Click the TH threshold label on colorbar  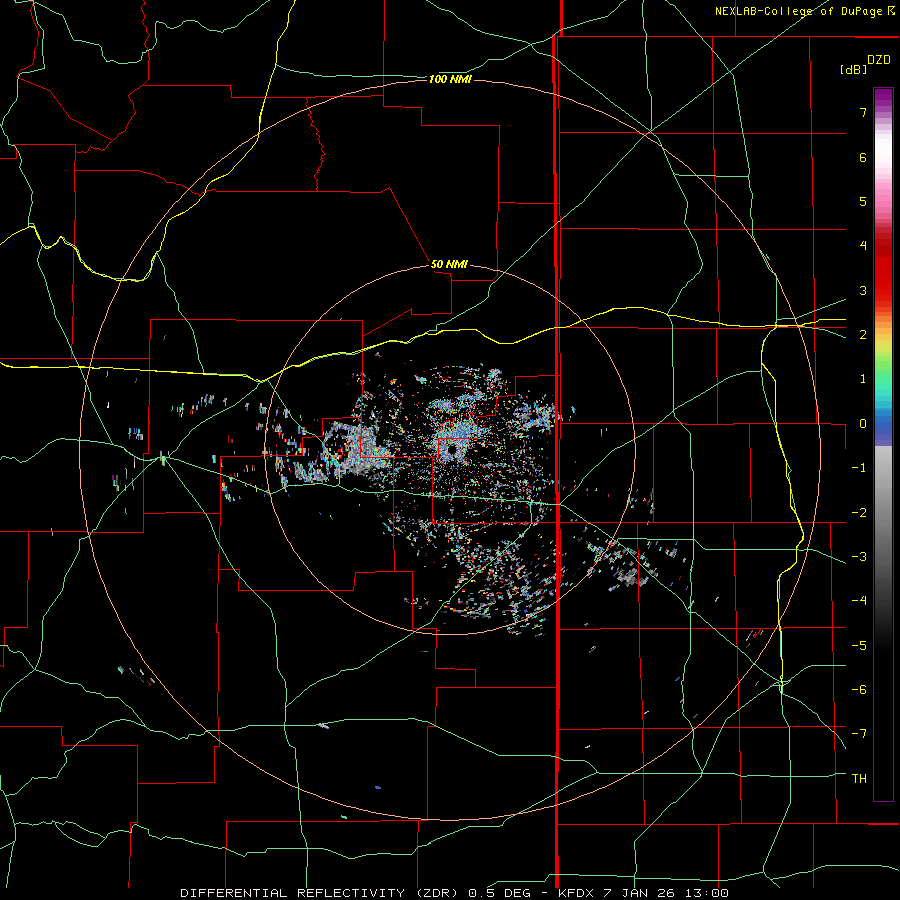point(859,779)
